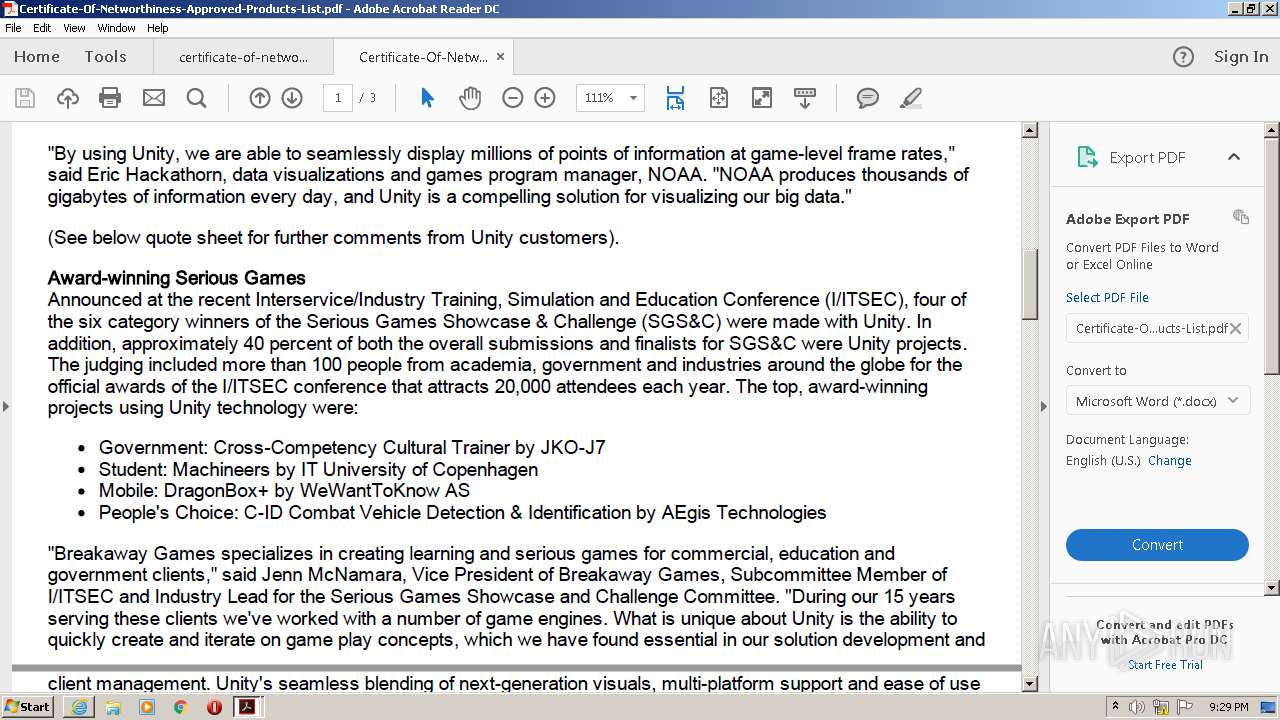Switch to the Home tab
This screenshot has height=720, width=1280.
[x=37, y=57]
